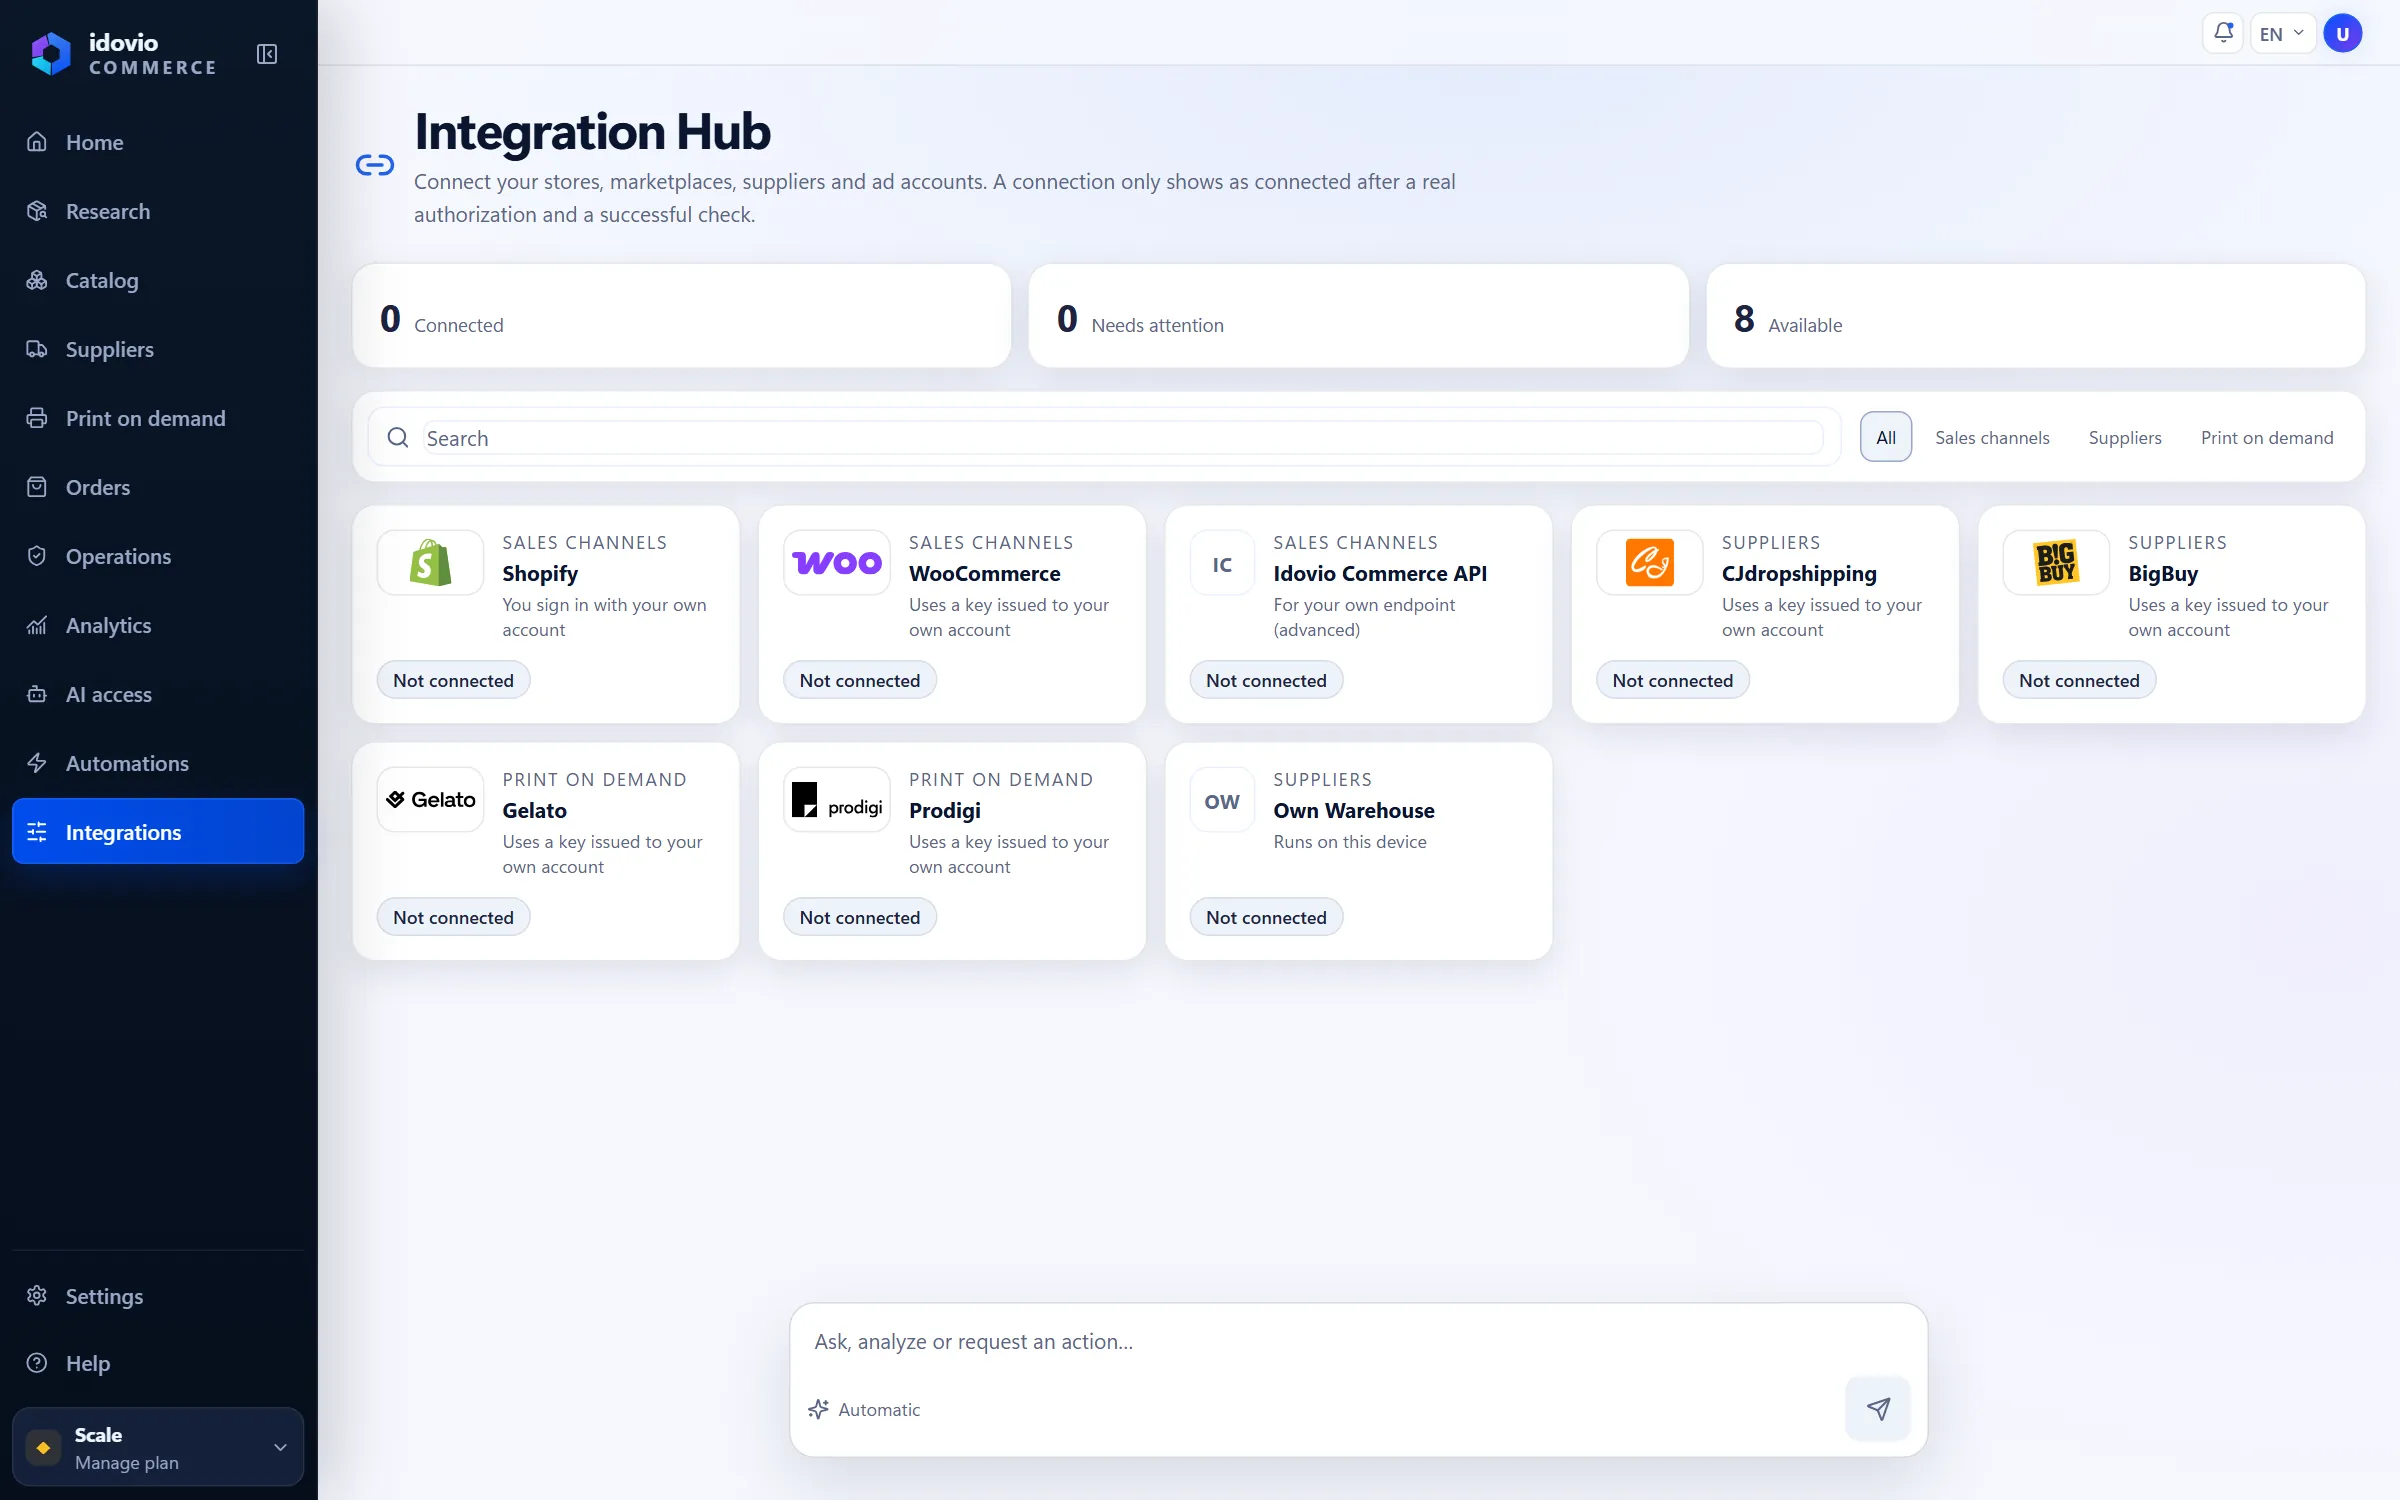Click the idovio Commerce logo
This screenshot has width=2400, height=1500.
click(122, 54)
